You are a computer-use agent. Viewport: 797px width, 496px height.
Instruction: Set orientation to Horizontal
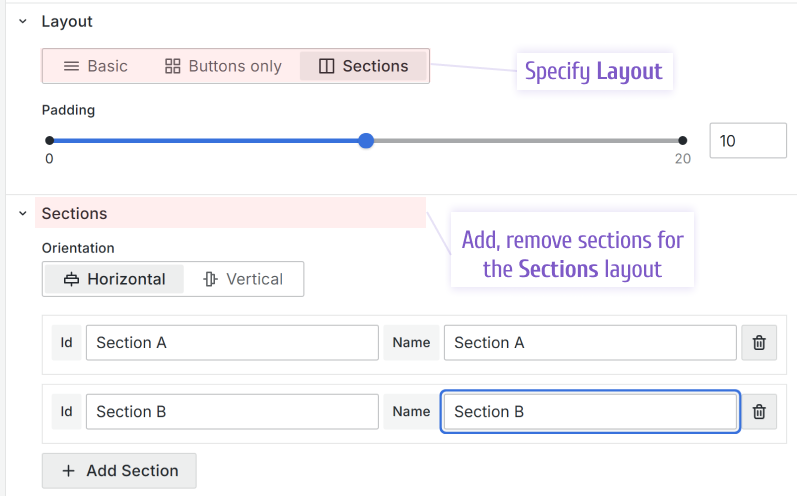pos(114,279)
